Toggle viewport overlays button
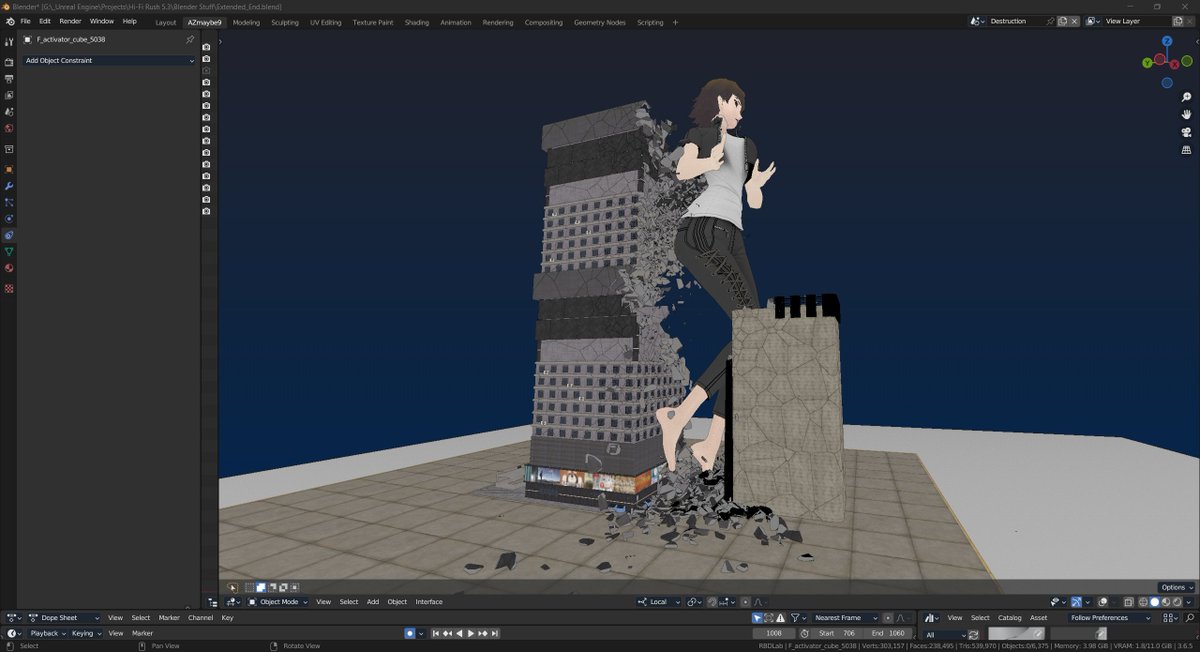The image size is (1200, 652). (x=1102, y=602)
